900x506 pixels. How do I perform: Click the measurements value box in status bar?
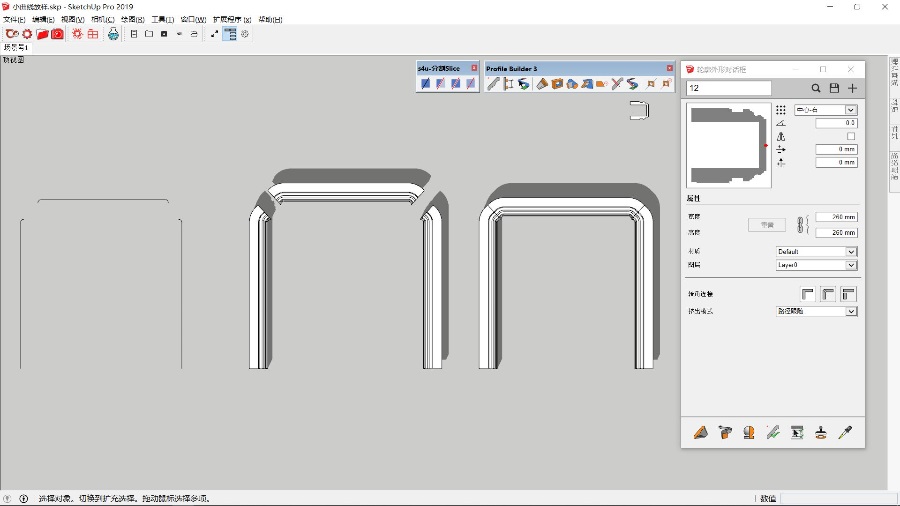coord(838,499)
